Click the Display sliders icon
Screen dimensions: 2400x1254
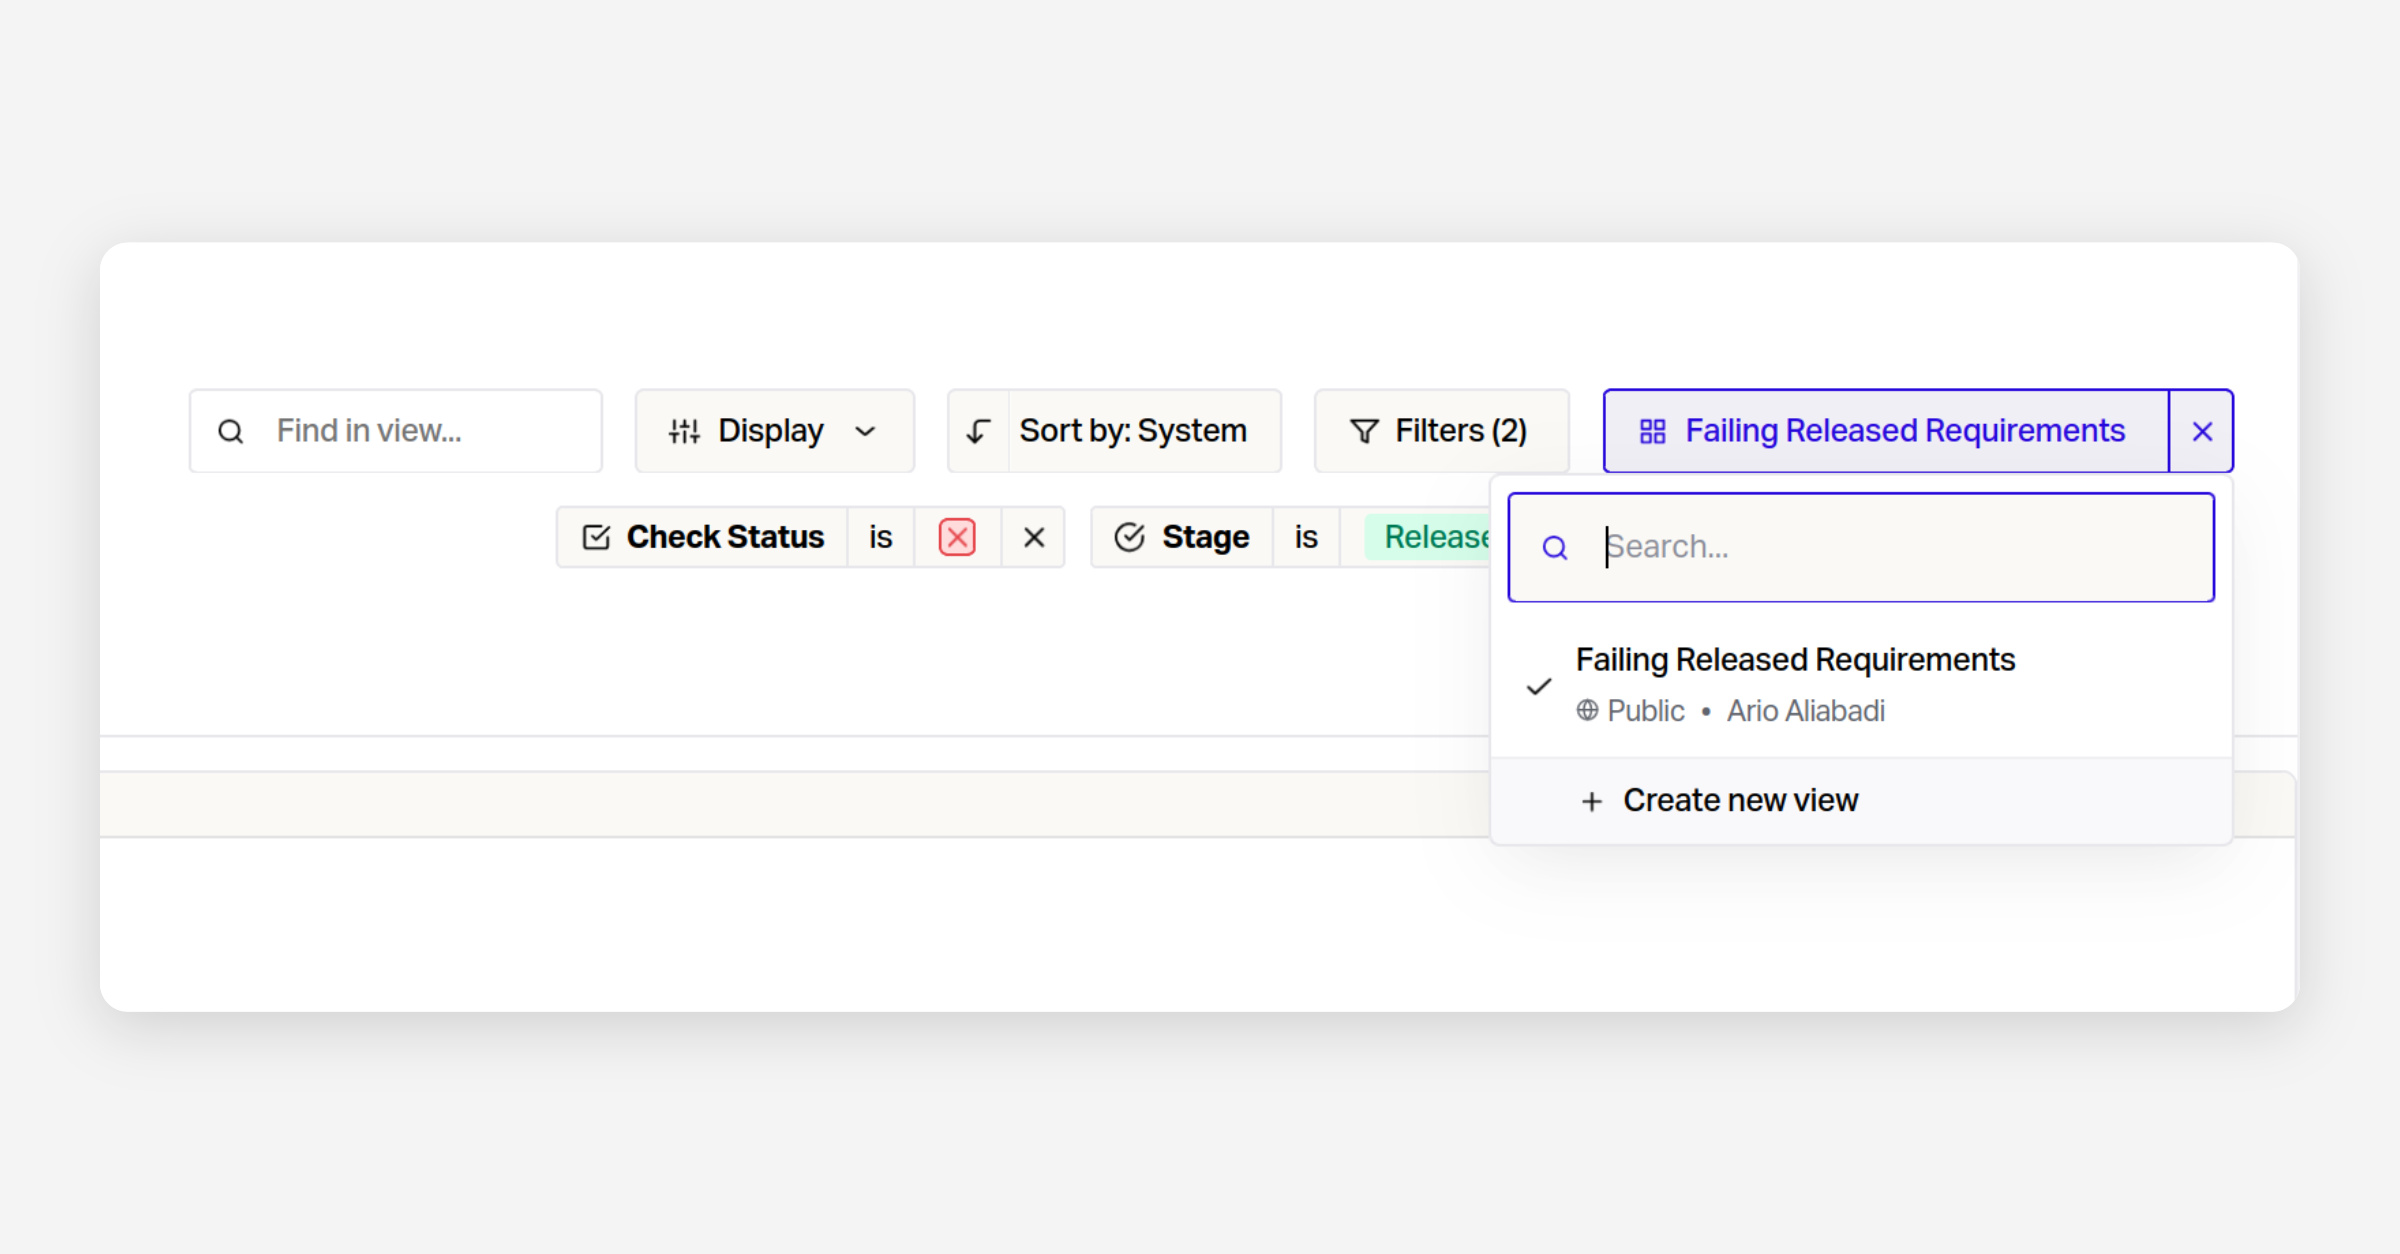coord(684,431)
